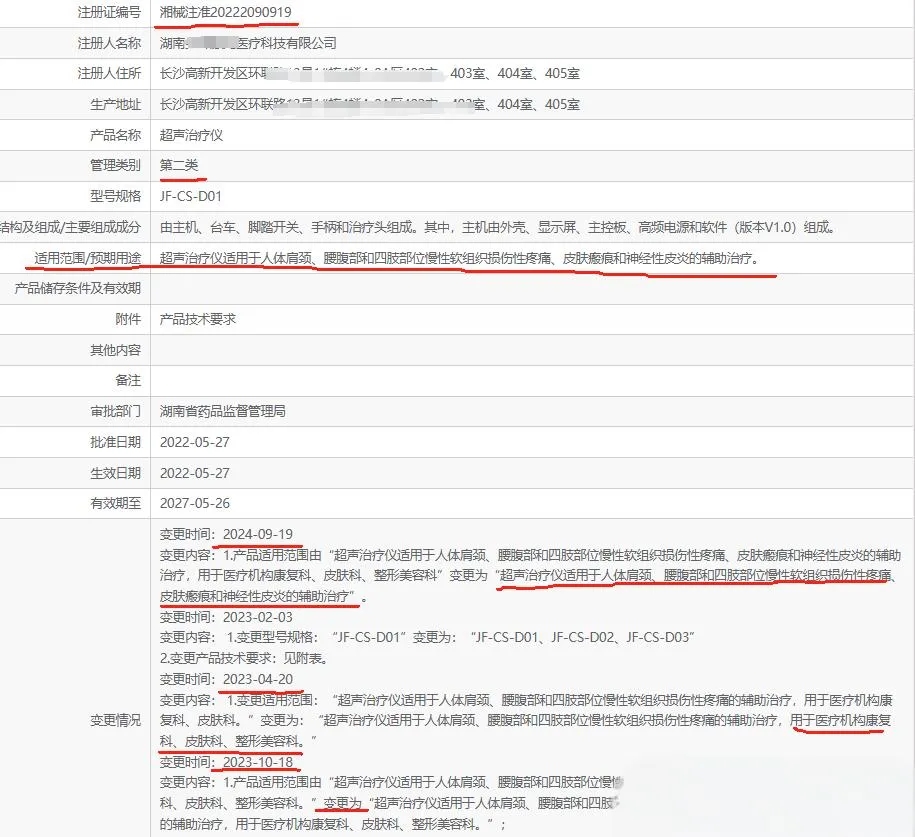Select effective date 2022-05-27 in 生效日期 row

[195, 473]
